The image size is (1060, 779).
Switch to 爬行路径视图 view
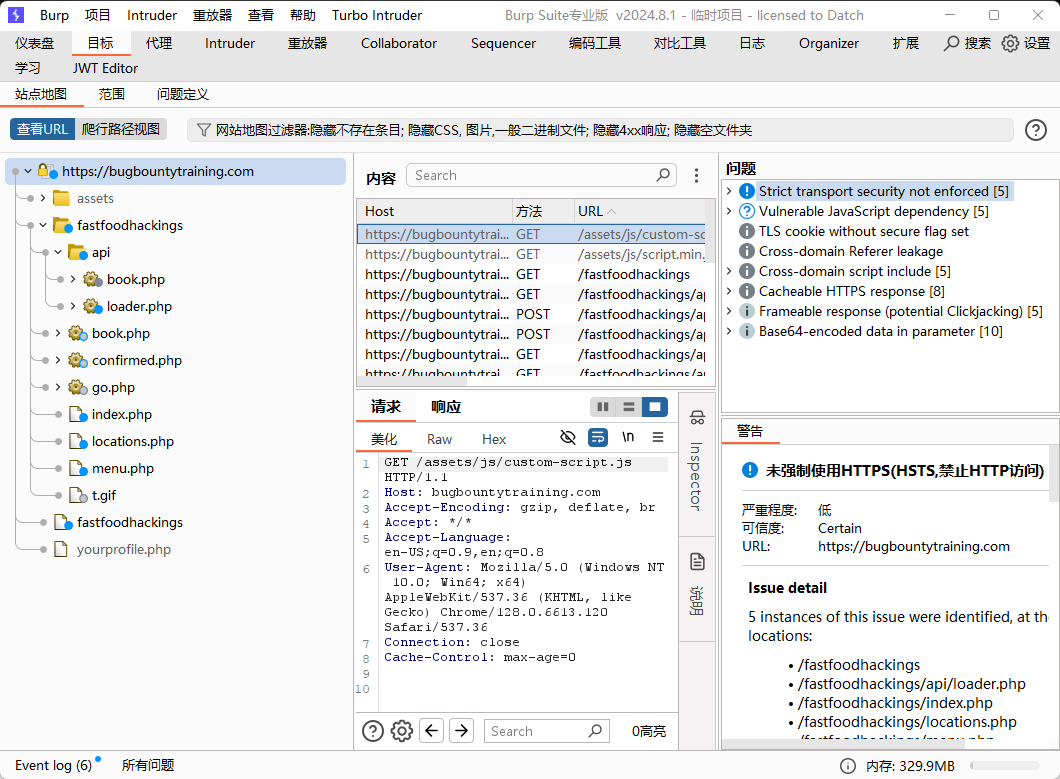(121, 129)
